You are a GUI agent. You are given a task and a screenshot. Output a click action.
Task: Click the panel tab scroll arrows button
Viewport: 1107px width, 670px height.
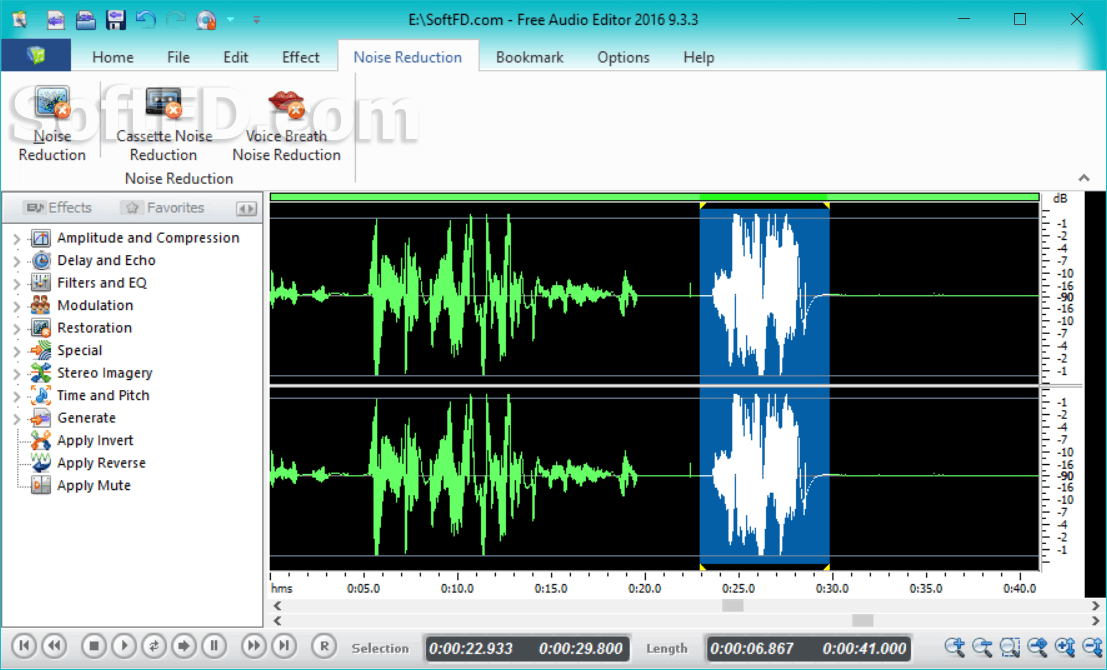point(246,208)
